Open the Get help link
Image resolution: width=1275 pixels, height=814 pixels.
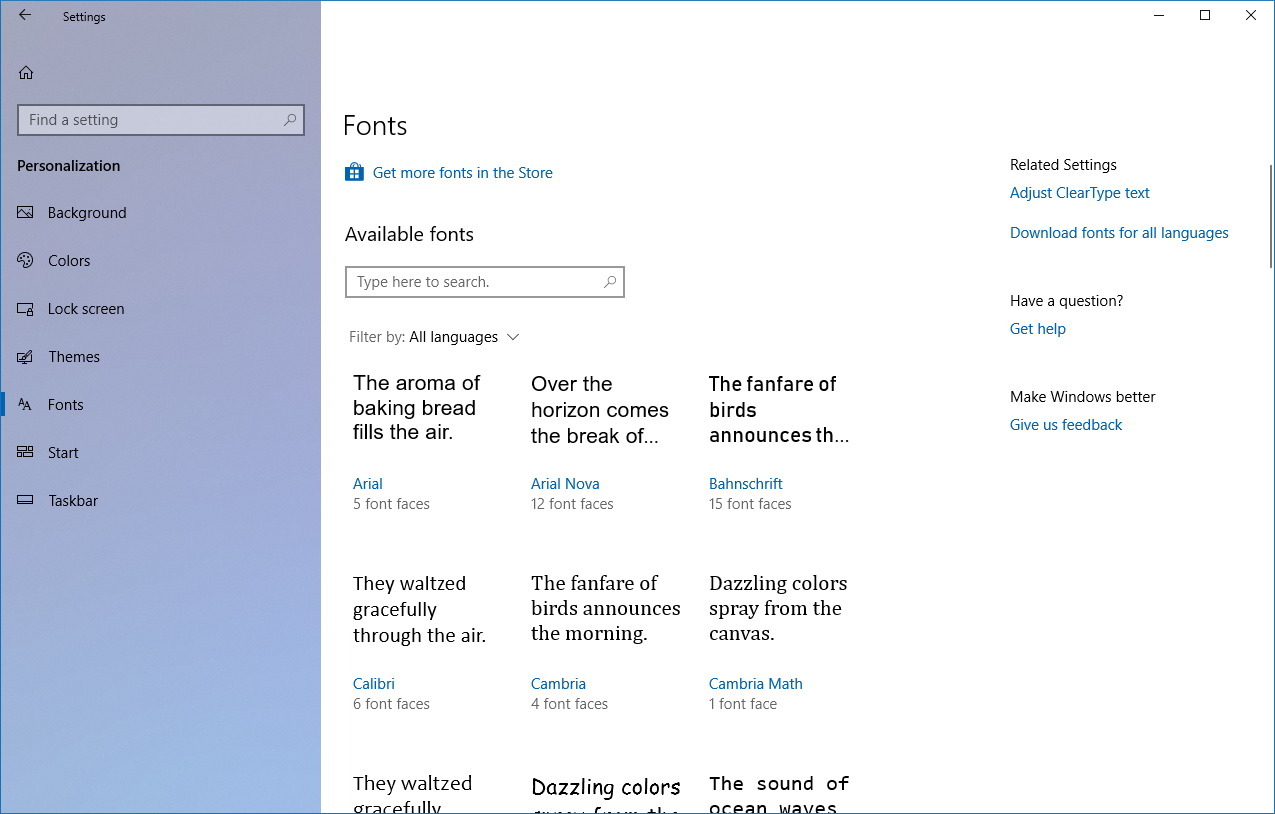[1038, 329]
